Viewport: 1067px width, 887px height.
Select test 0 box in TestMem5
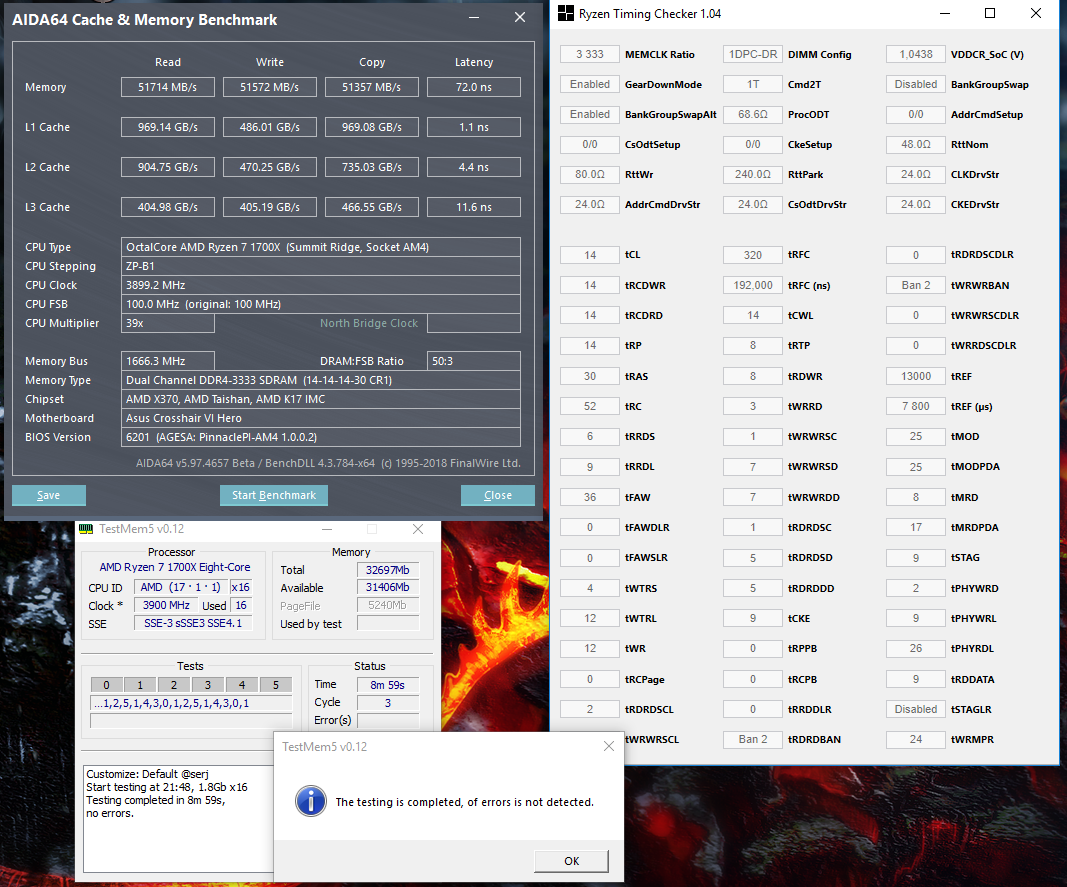pyautogui.click(x=106, y=685)
